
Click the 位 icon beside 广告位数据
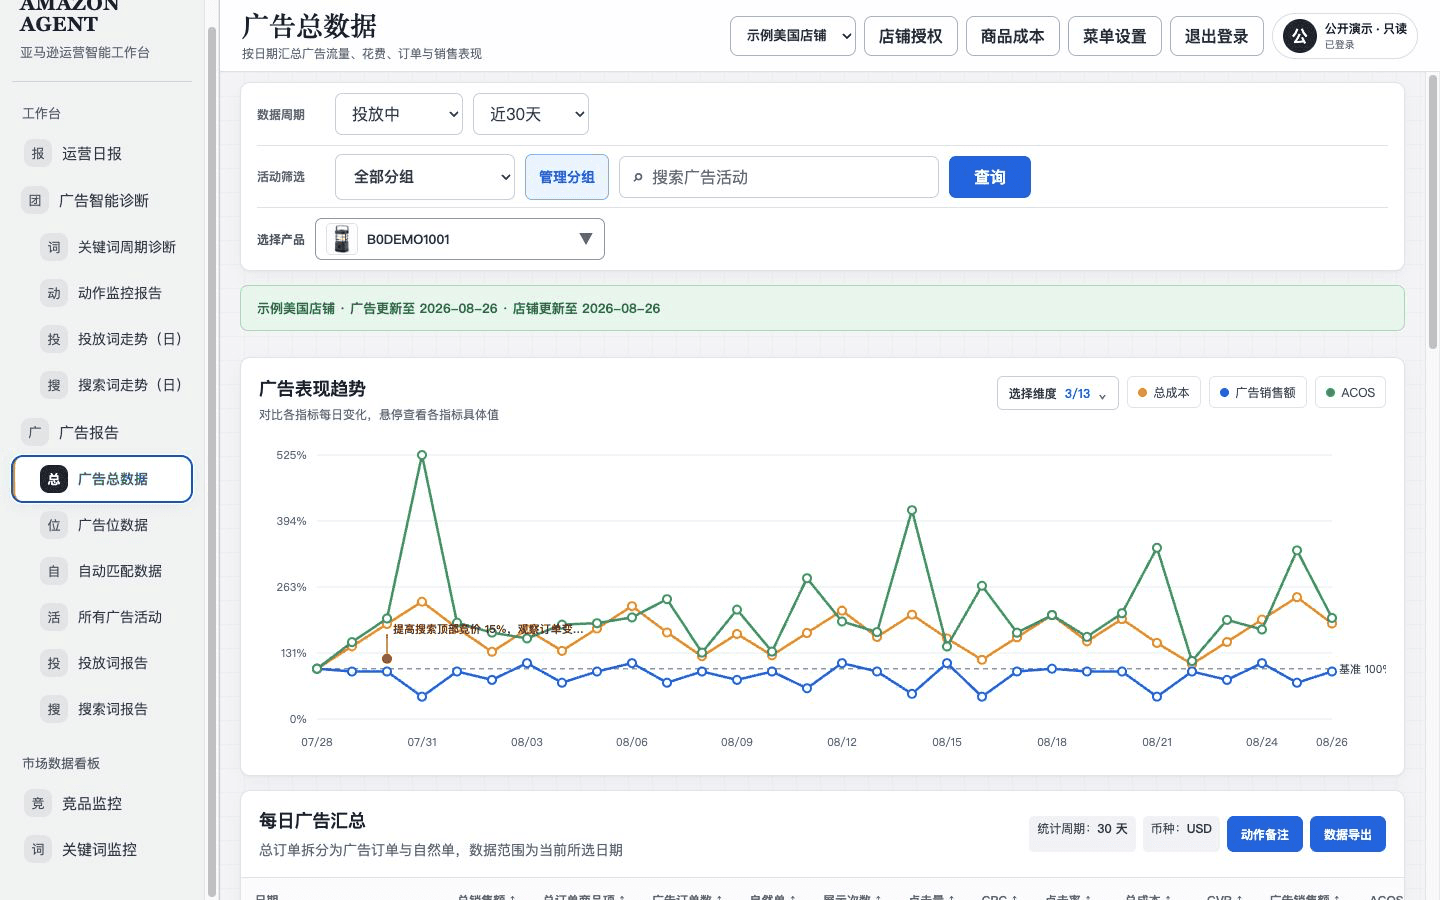[54, 525]
